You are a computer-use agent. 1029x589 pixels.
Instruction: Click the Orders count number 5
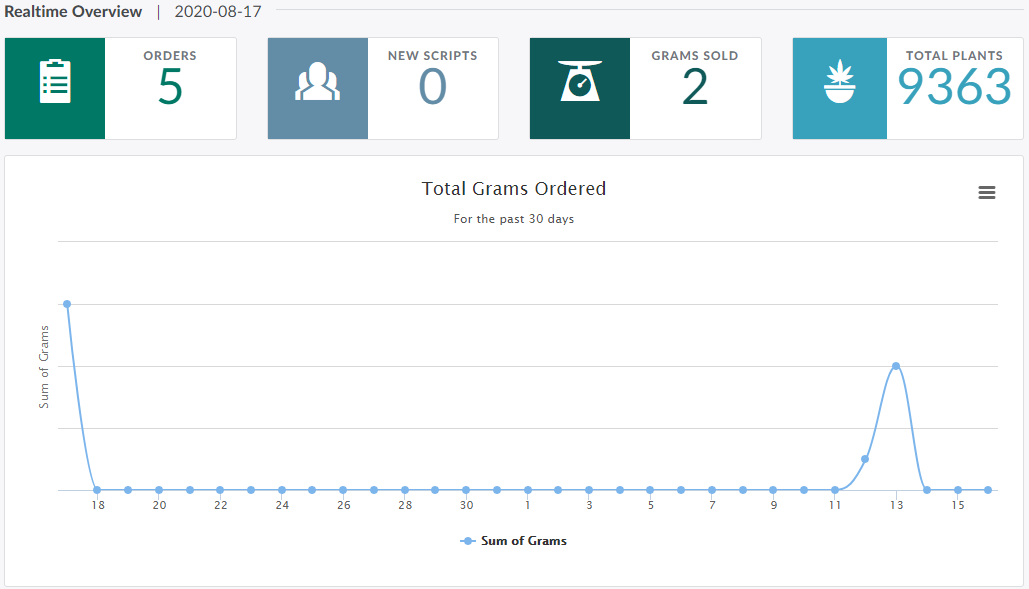click(x=170, y=88)
